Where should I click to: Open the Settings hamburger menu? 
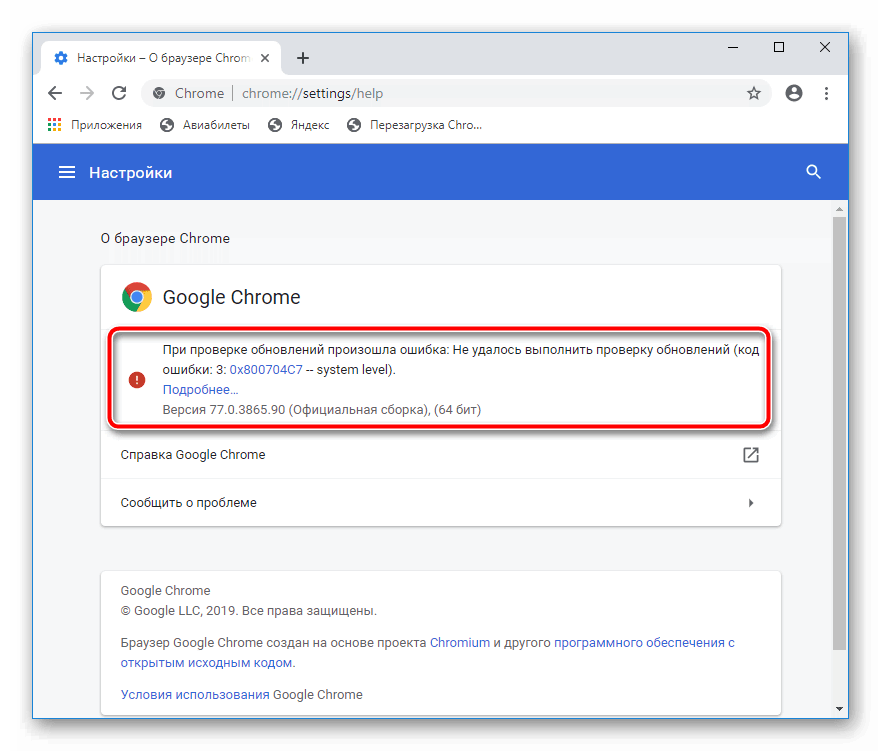67,173
